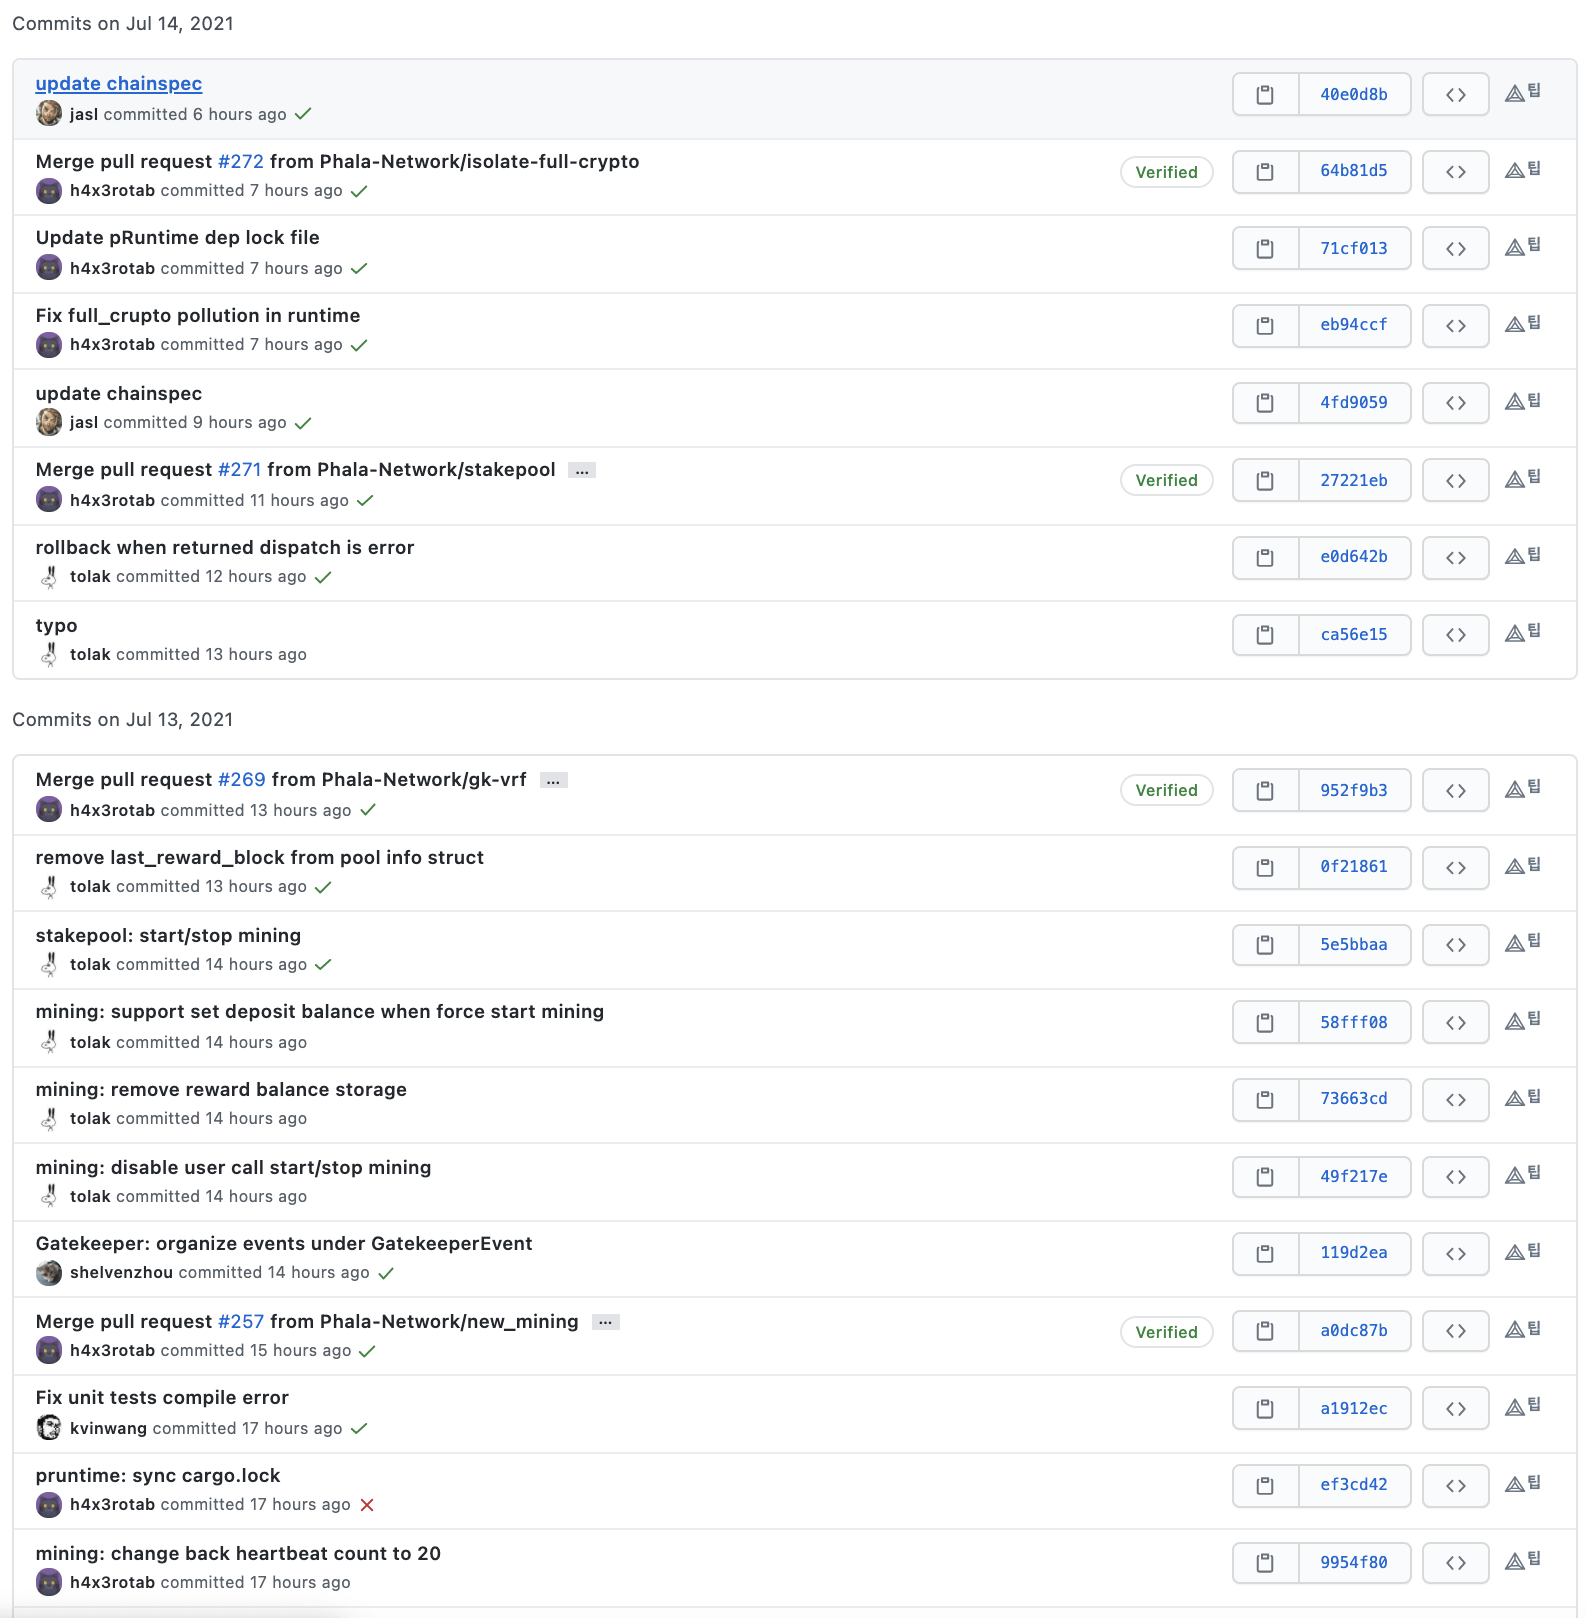Screen dimensions: 1586x1618
Task: Browse the repo at commit 119d2ea
Action: coord(1456,1254)
